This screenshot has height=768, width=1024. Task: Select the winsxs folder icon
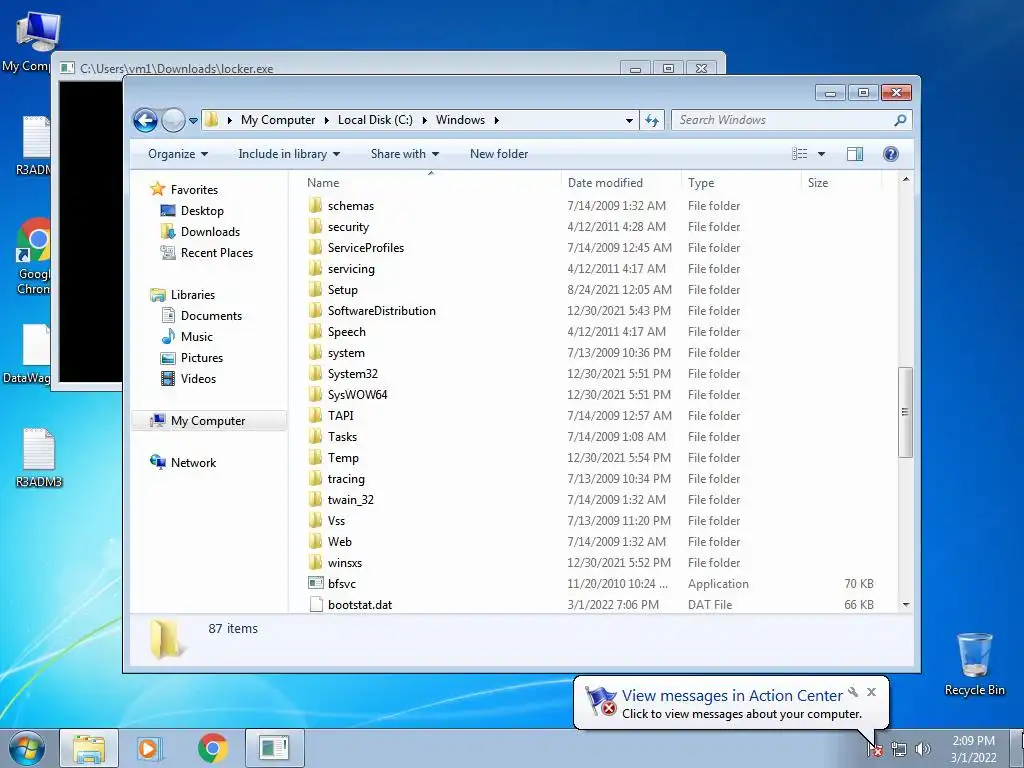coord(315,563)
